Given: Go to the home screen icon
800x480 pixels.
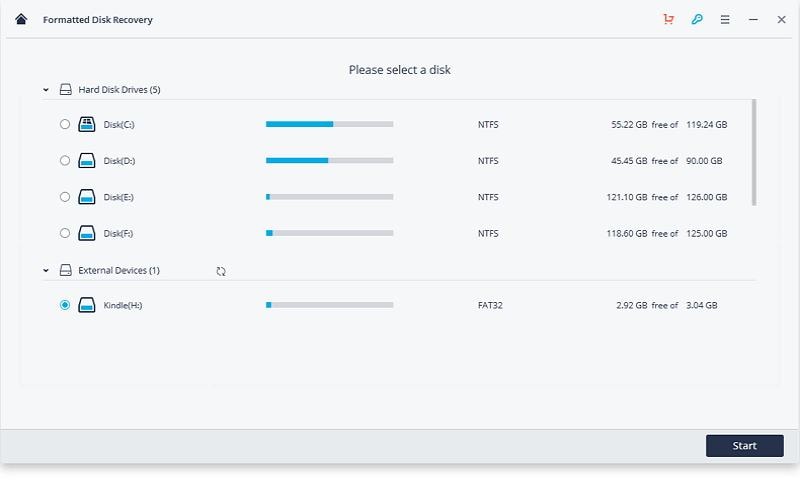Looking at the screenshot, I should point(21,19).
